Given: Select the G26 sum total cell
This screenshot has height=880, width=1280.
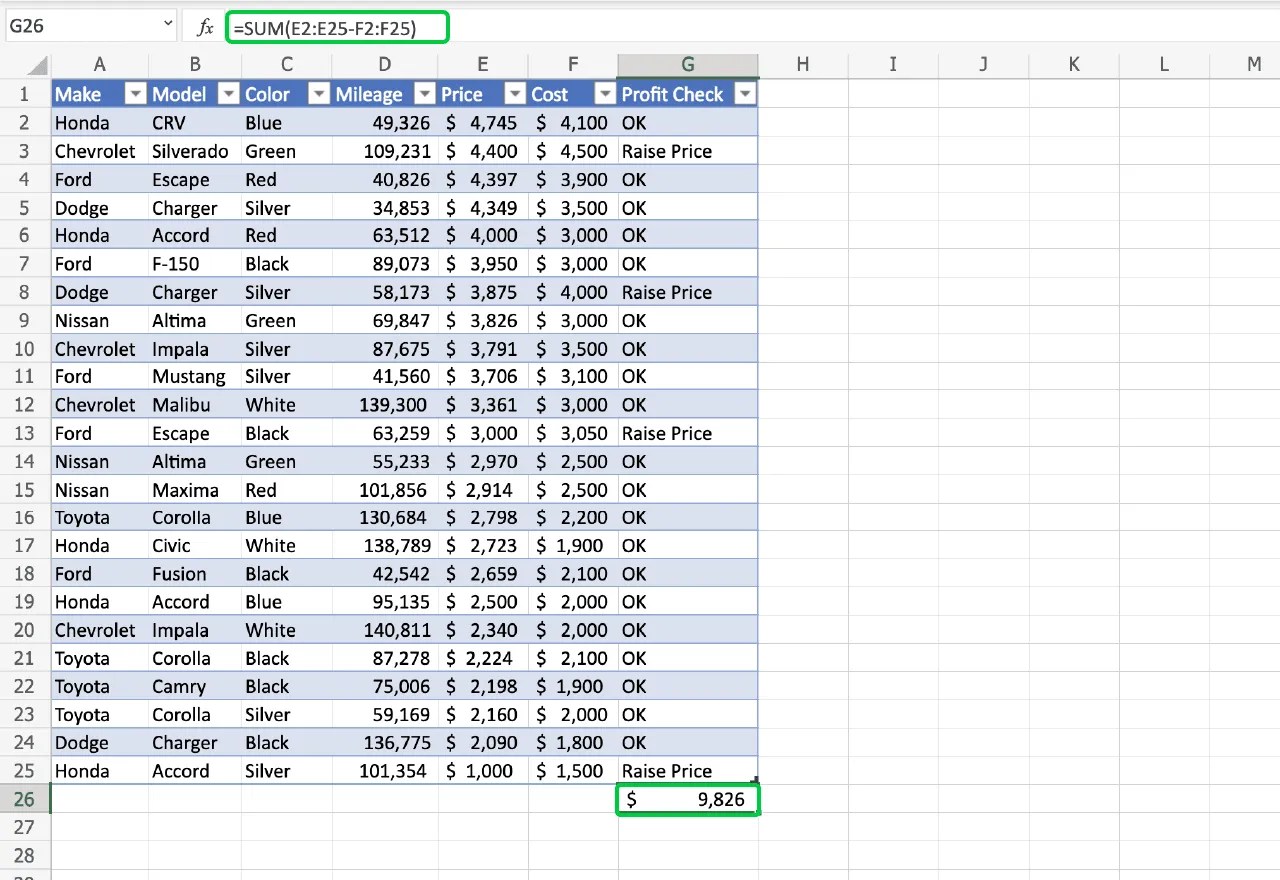Looking at the screenshot, I should click(x=687, y=799).
